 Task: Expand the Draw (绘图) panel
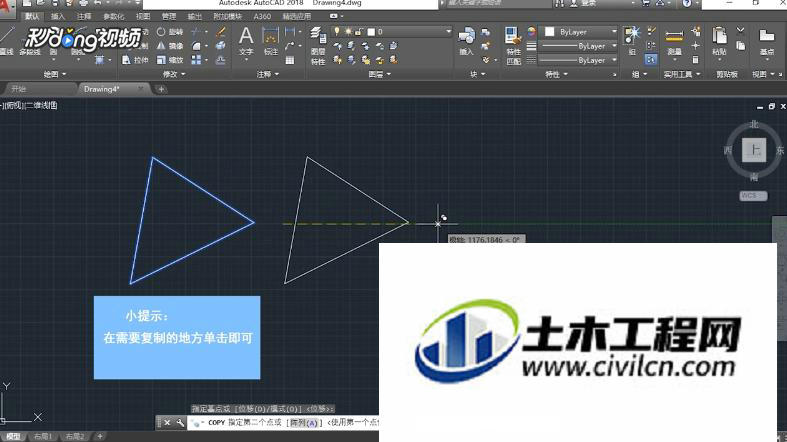(55, 74)
